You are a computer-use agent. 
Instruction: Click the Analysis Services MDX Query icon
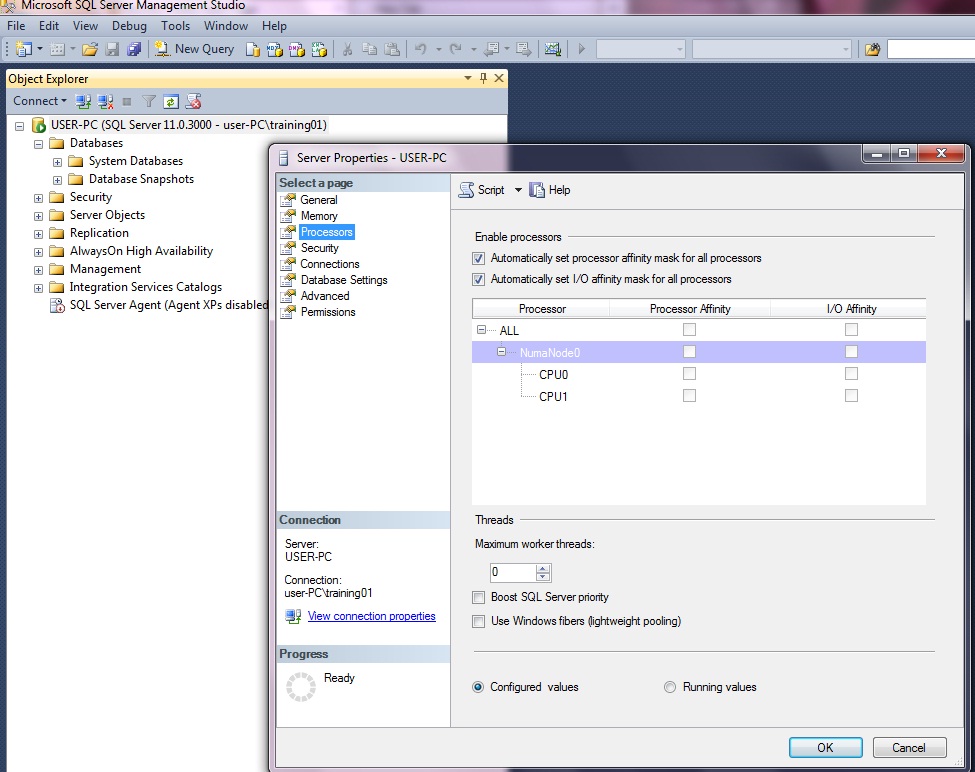point(274,49)
